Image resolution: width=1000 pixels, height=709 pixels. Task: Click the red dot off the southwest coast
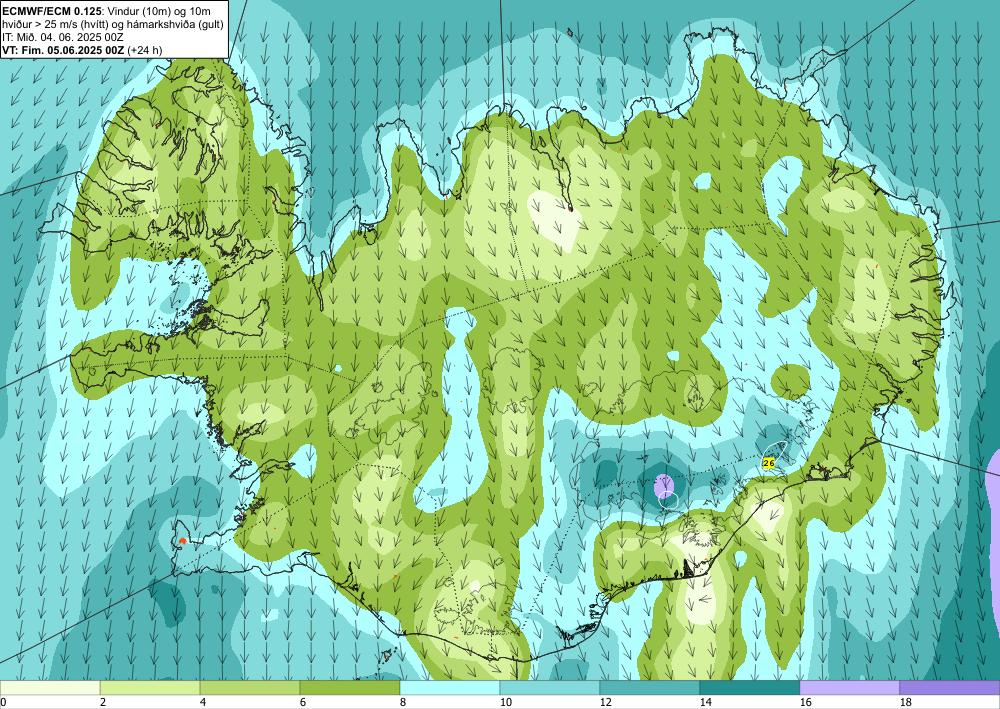click(x=182, y=541)
